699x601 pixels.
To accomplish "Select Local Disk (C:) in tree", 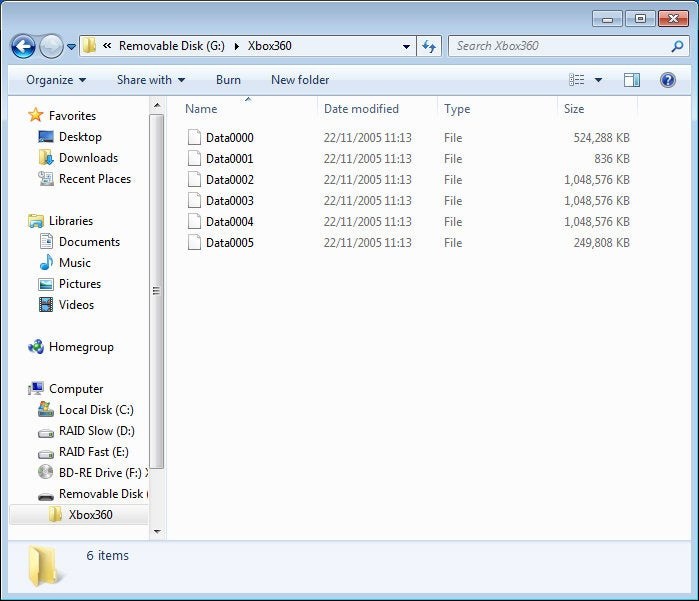I will [x=95, y=410].
